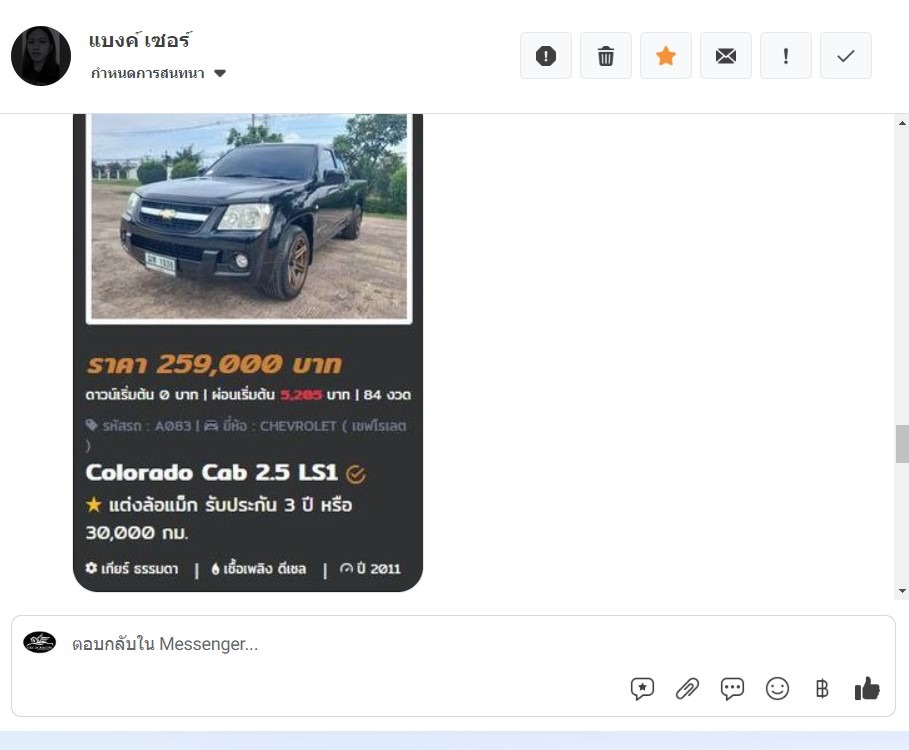
Task: Send a thumbs-up like
Action: click(867, 689)
